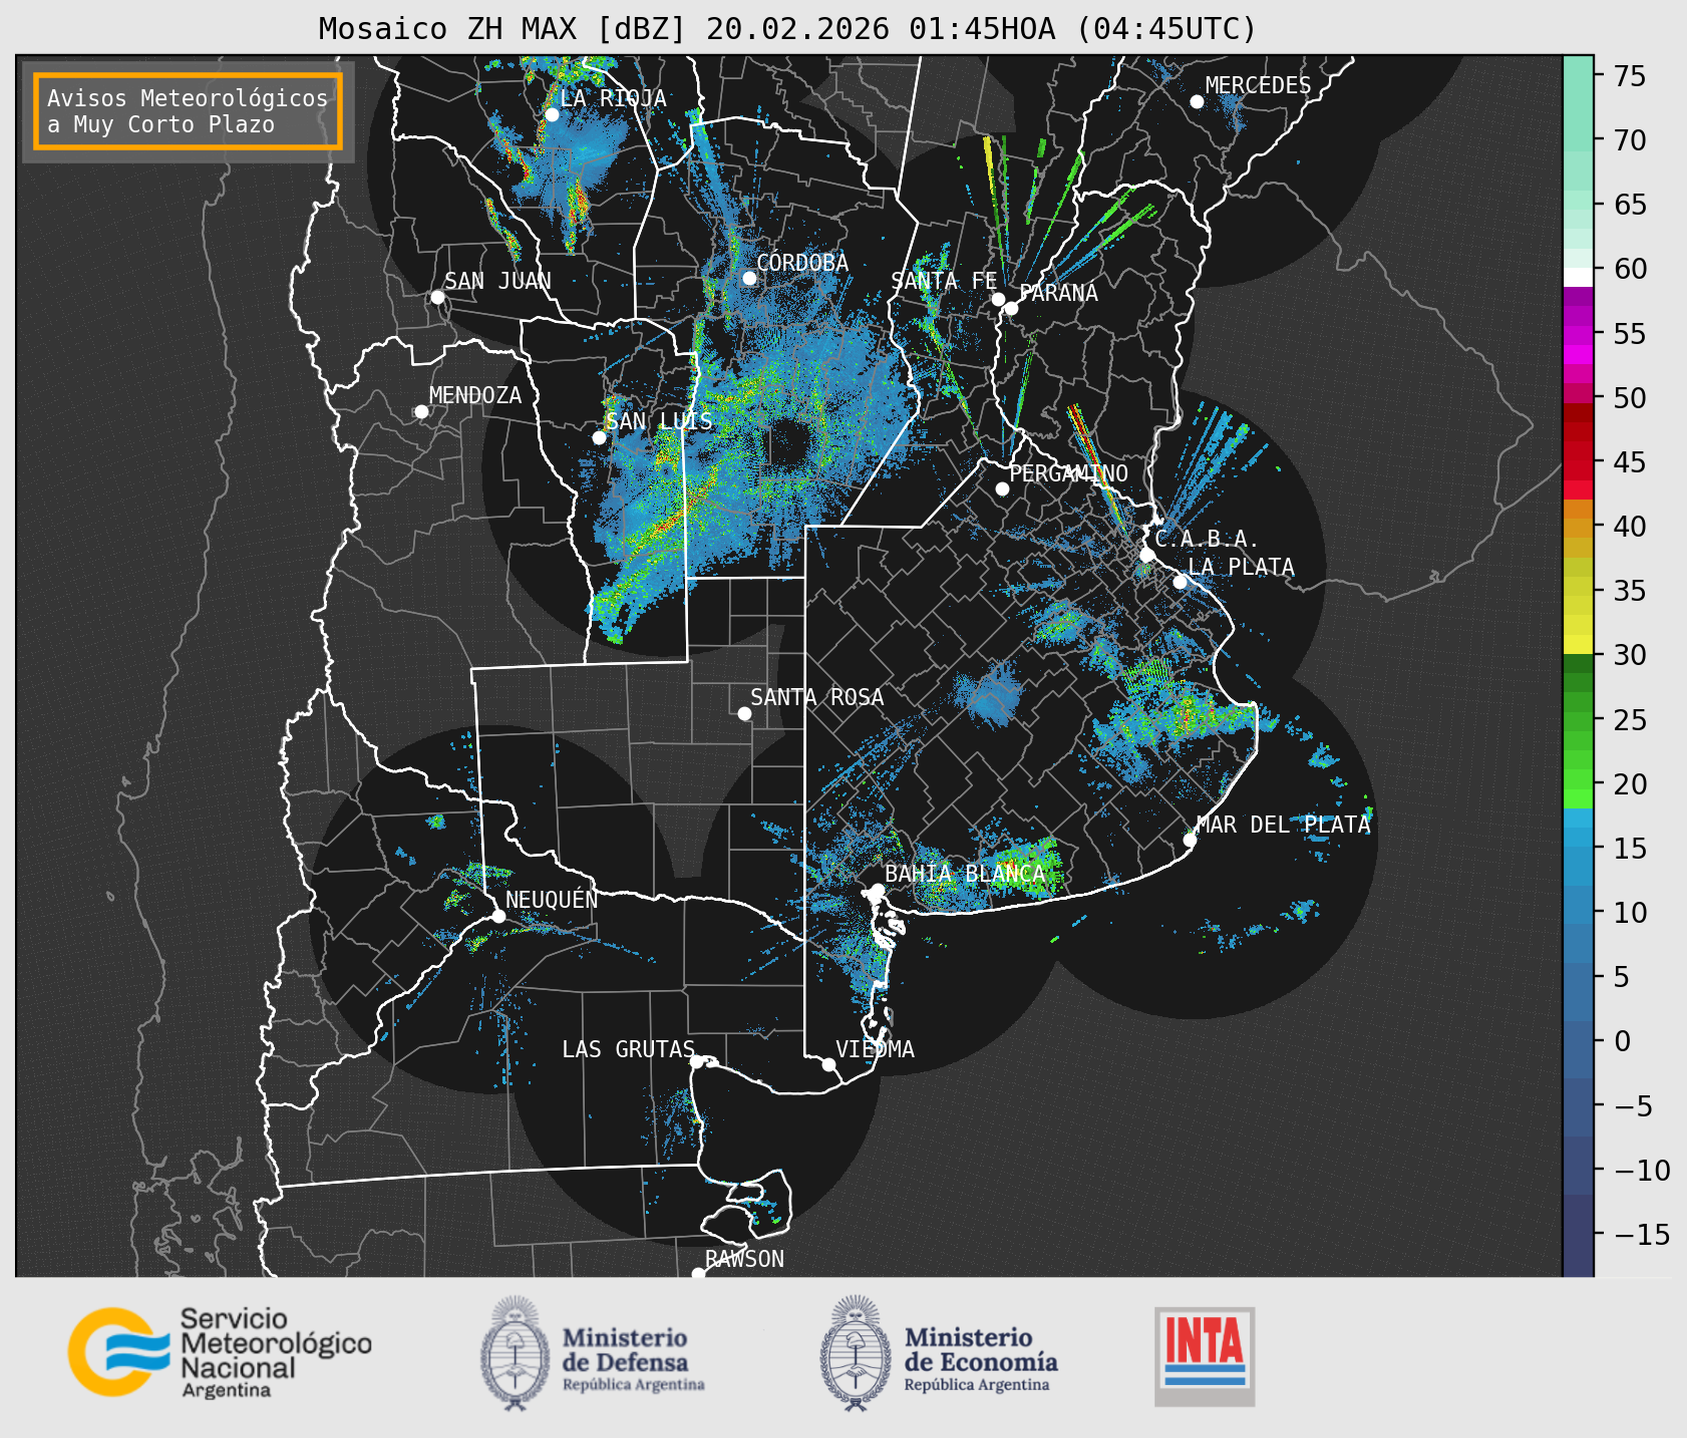Image resolution: width=1687 pixels, height=1438 pixels.
Task: Click the VIEDMA city marker dot
Action: point(829,1064)
